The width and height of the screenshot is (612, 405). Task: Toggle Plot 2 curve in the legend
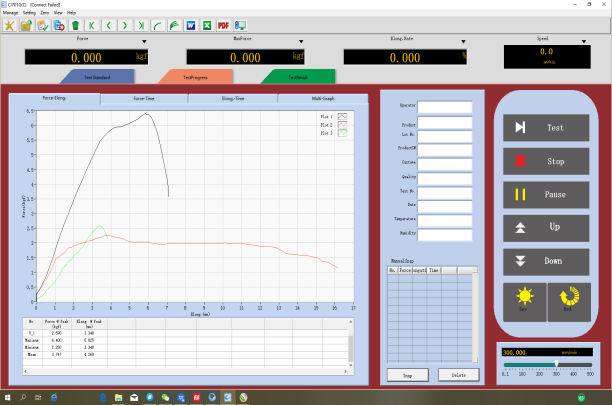(342, 124)
